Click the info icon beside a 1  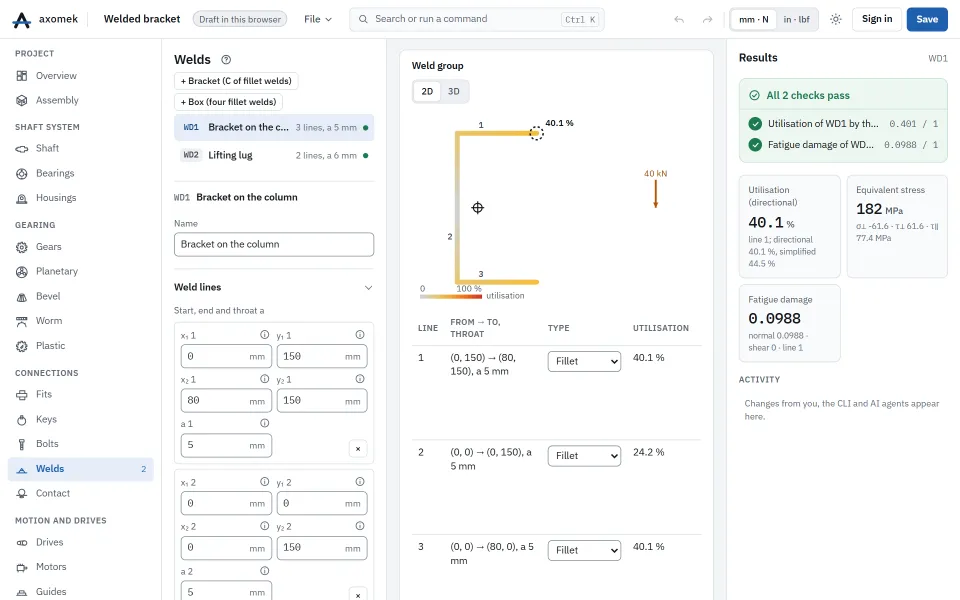coord(264,423)
